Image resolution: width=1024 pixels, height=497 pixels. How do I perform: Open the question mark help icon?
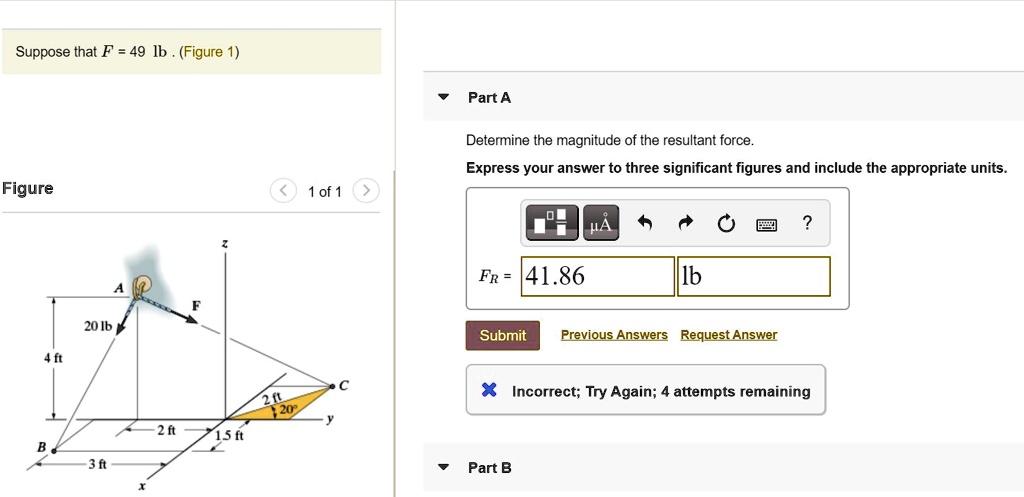(807, 224)
